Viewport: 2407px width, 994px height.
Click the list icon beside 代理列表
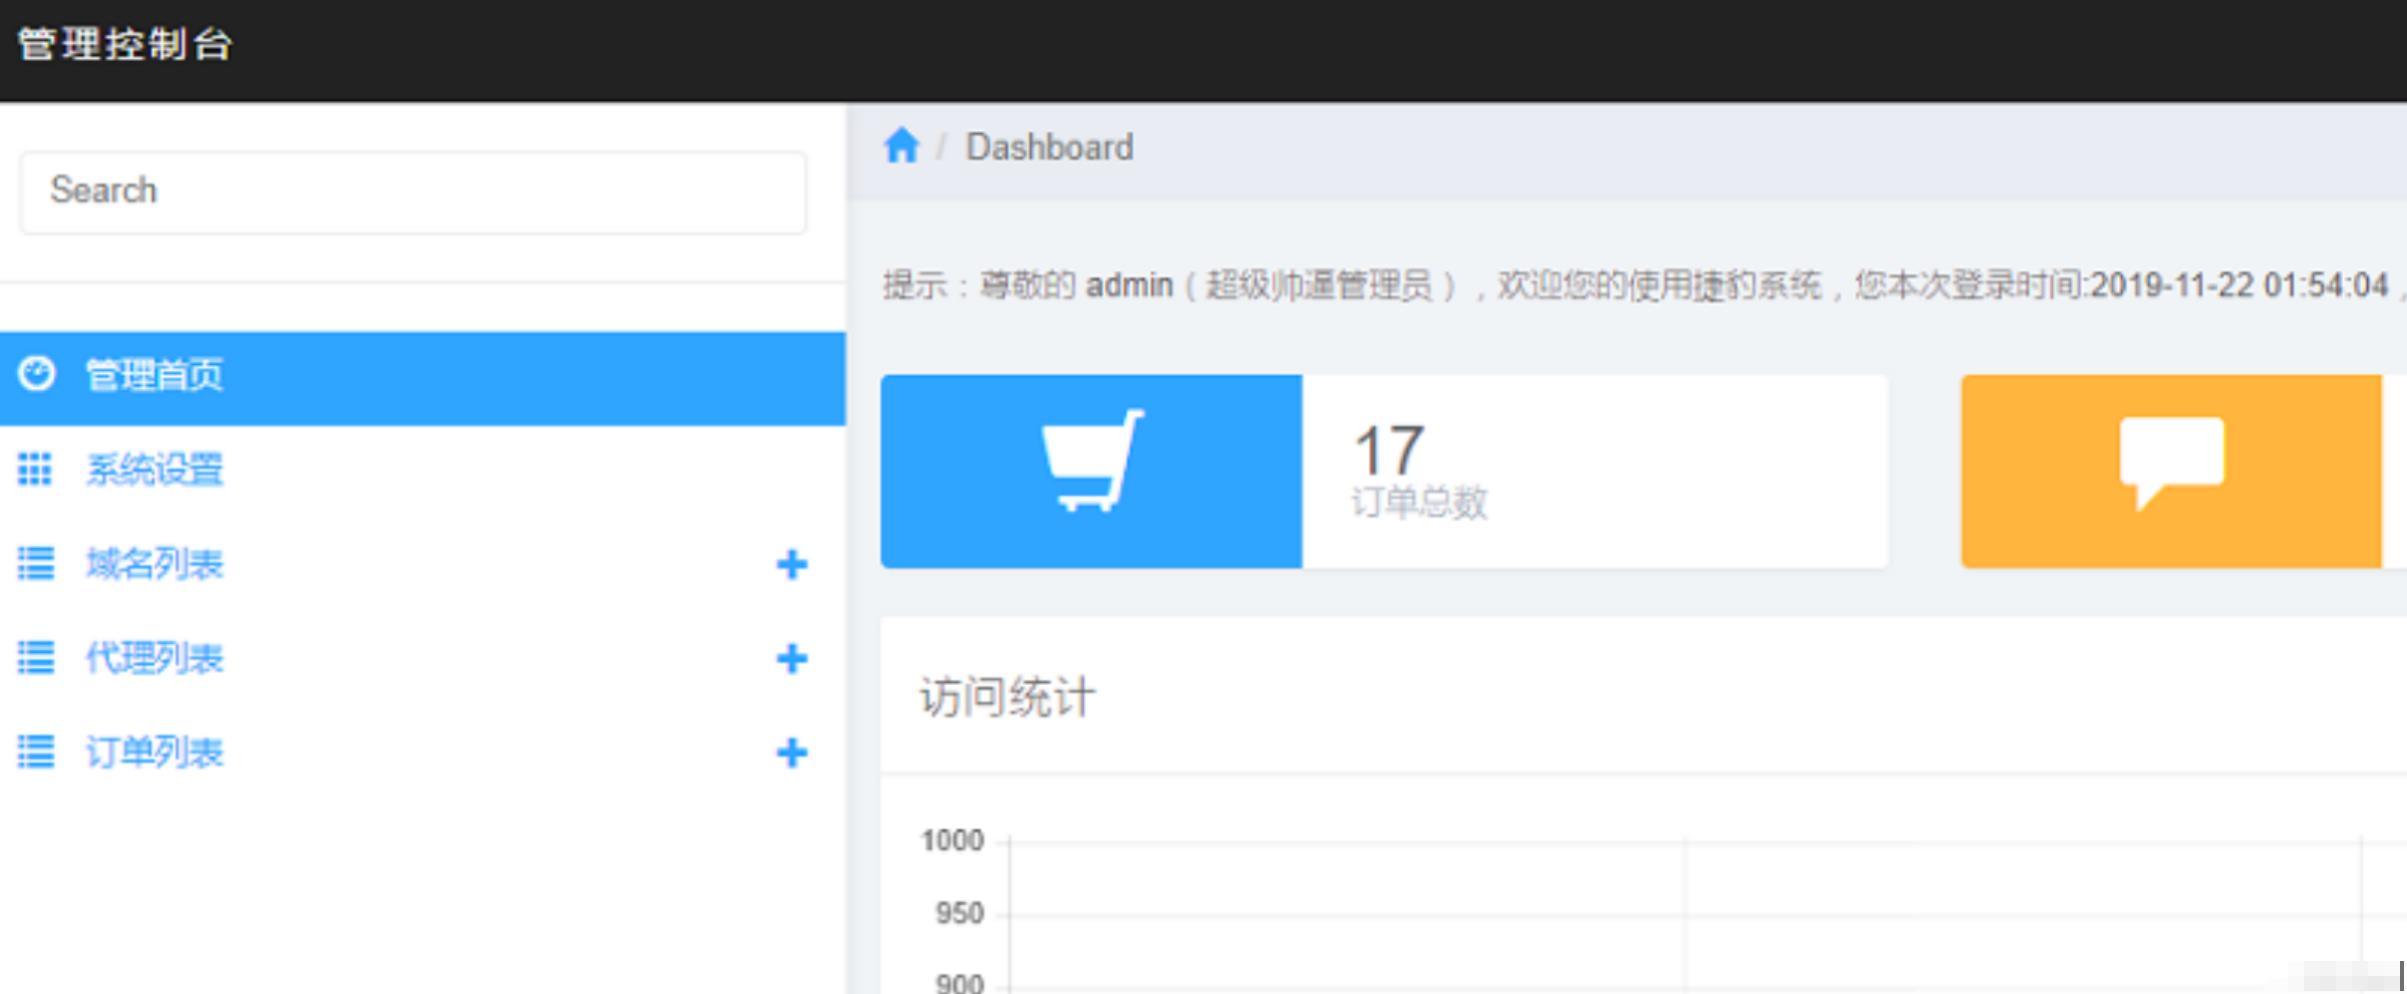(x=37, y=658)
